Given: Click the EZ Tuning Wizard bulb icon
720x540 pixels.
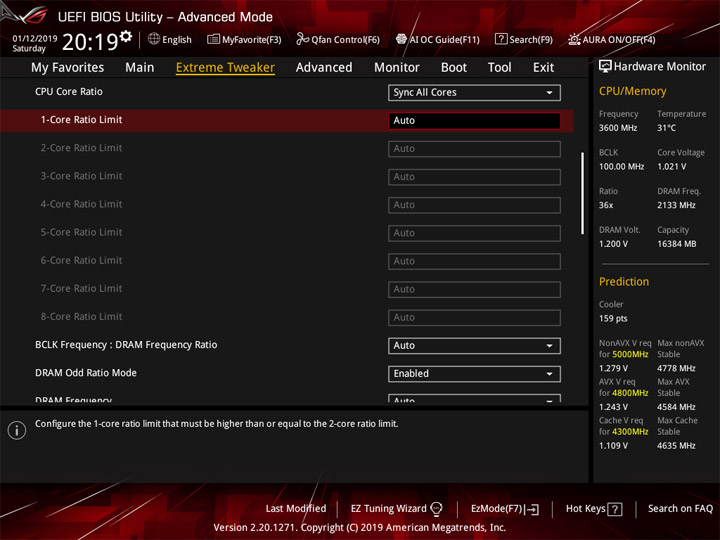Looking at the screenshot, I should (437, 508).
